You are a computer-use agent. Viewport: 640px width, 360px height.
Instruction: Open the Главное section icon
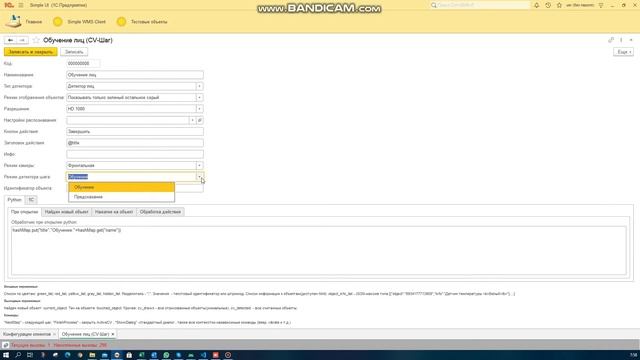pos(13,21)
